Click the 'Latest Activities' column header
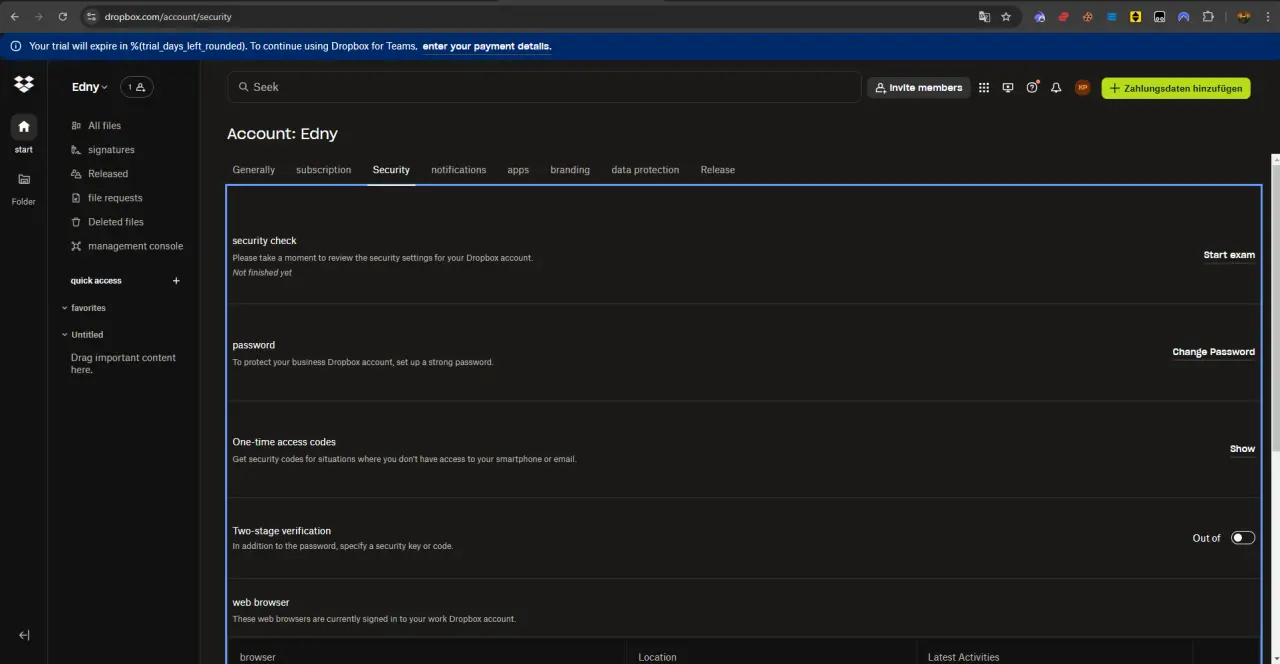 coord(963,657)
